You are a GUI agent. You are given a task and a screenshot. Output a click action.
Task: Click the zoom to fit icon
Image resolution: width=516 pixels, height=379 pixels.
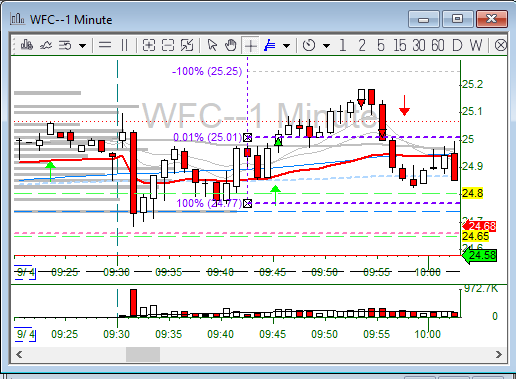[x=187, y=45]
